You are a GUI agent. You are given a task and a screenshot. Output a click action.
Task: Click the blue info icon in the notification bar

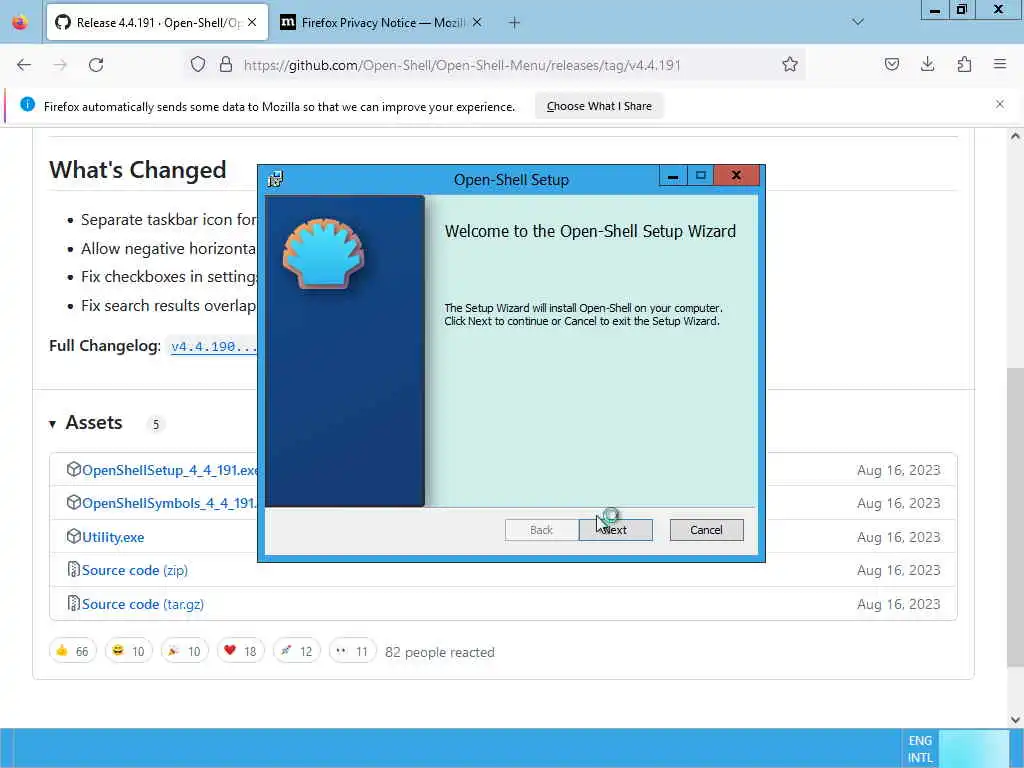[27, 104]
